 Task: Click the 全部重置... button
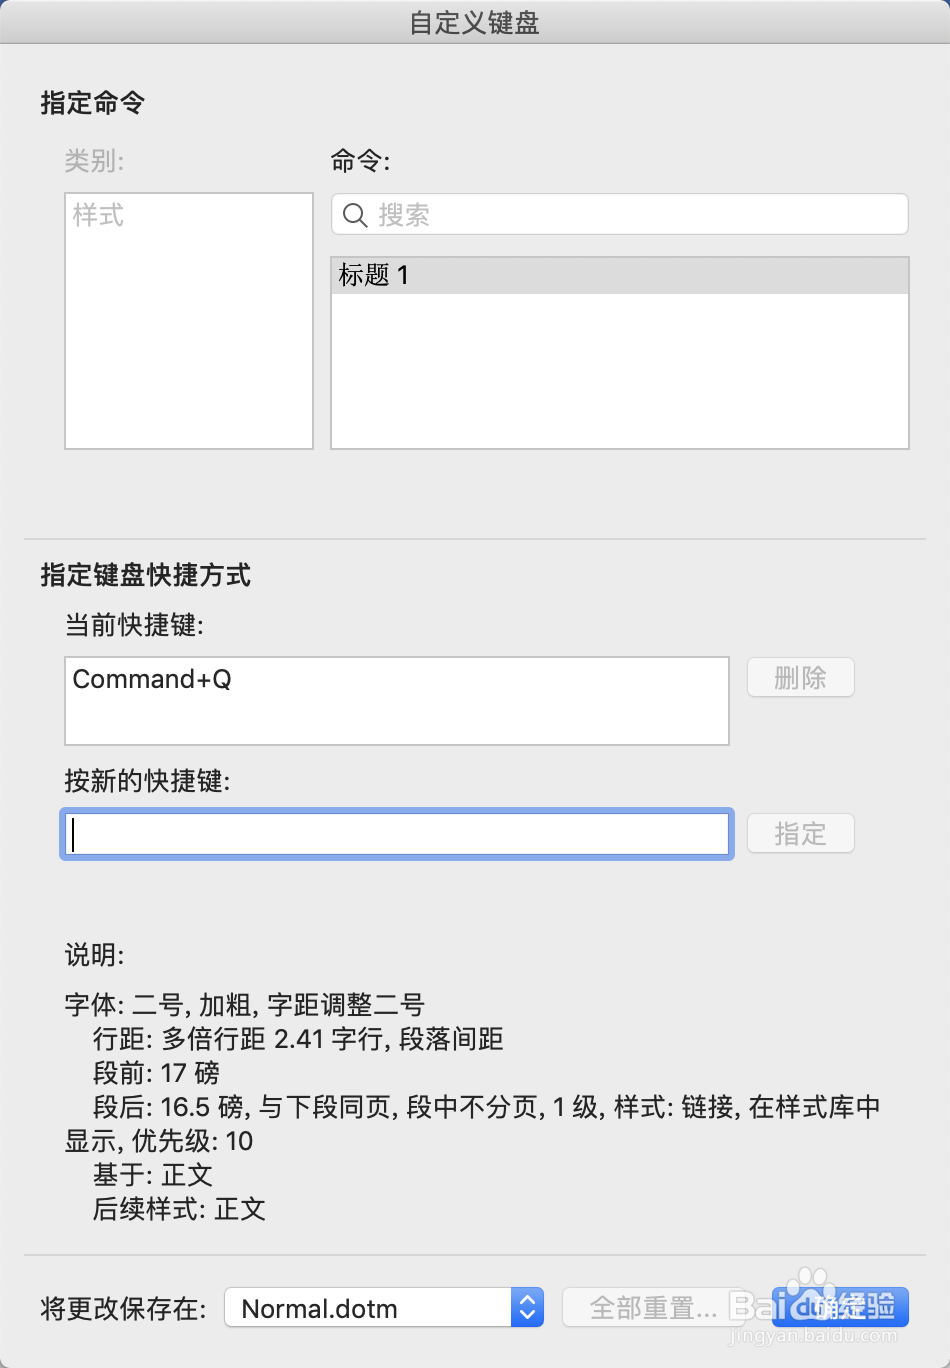coord(654,1307)
